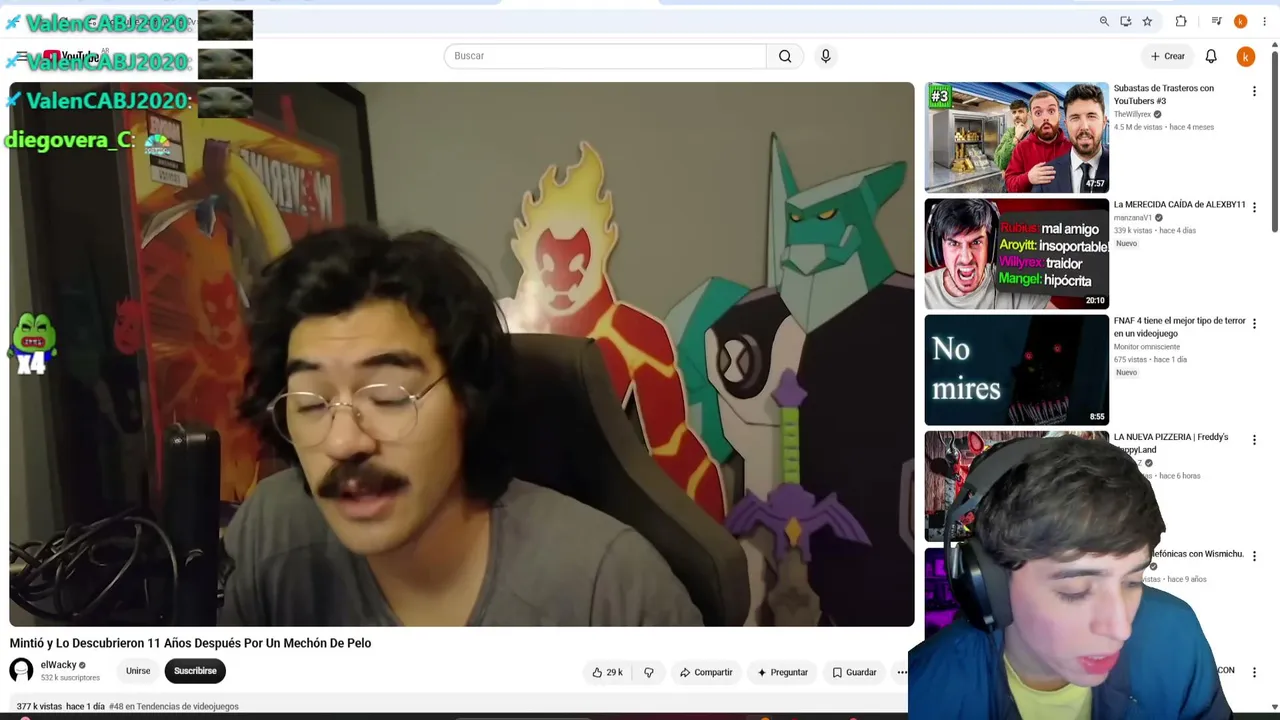Open options for FNAF 4 video
The width and height of the screenshot is (1280, 720).
point(1254,323)
